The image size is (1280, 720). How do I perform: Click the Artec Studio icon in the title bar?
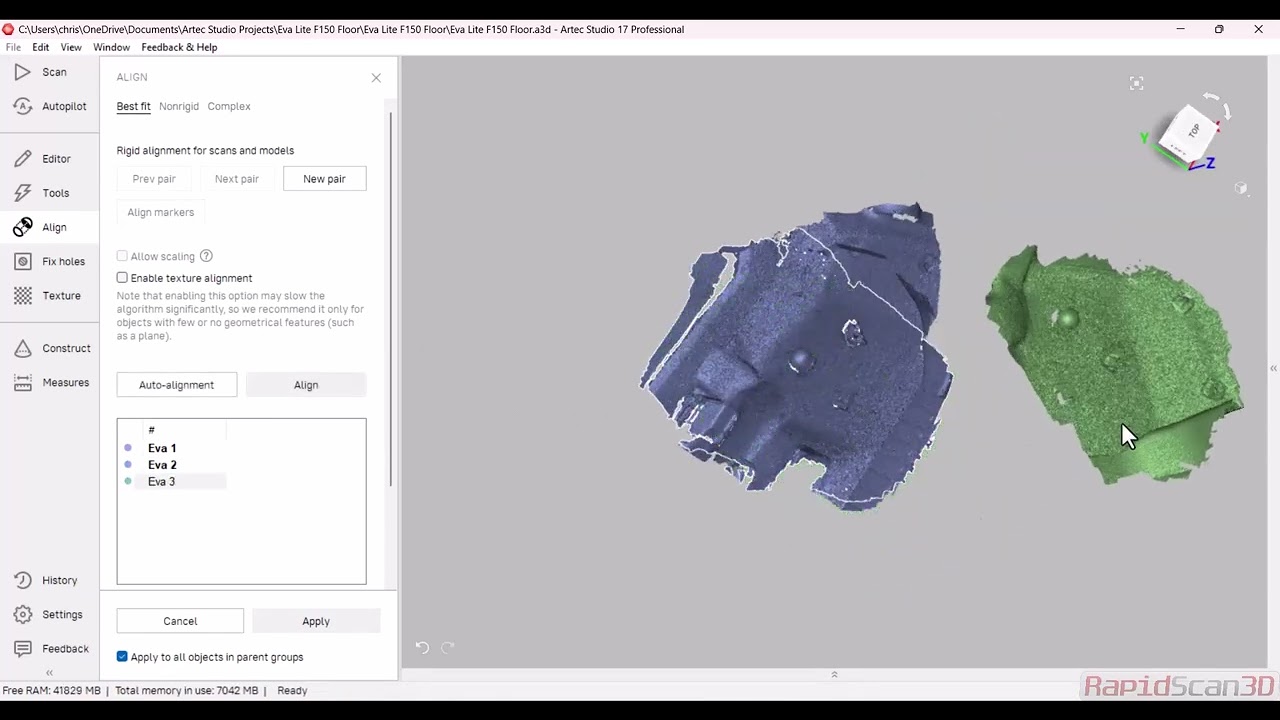coord(8,29)
